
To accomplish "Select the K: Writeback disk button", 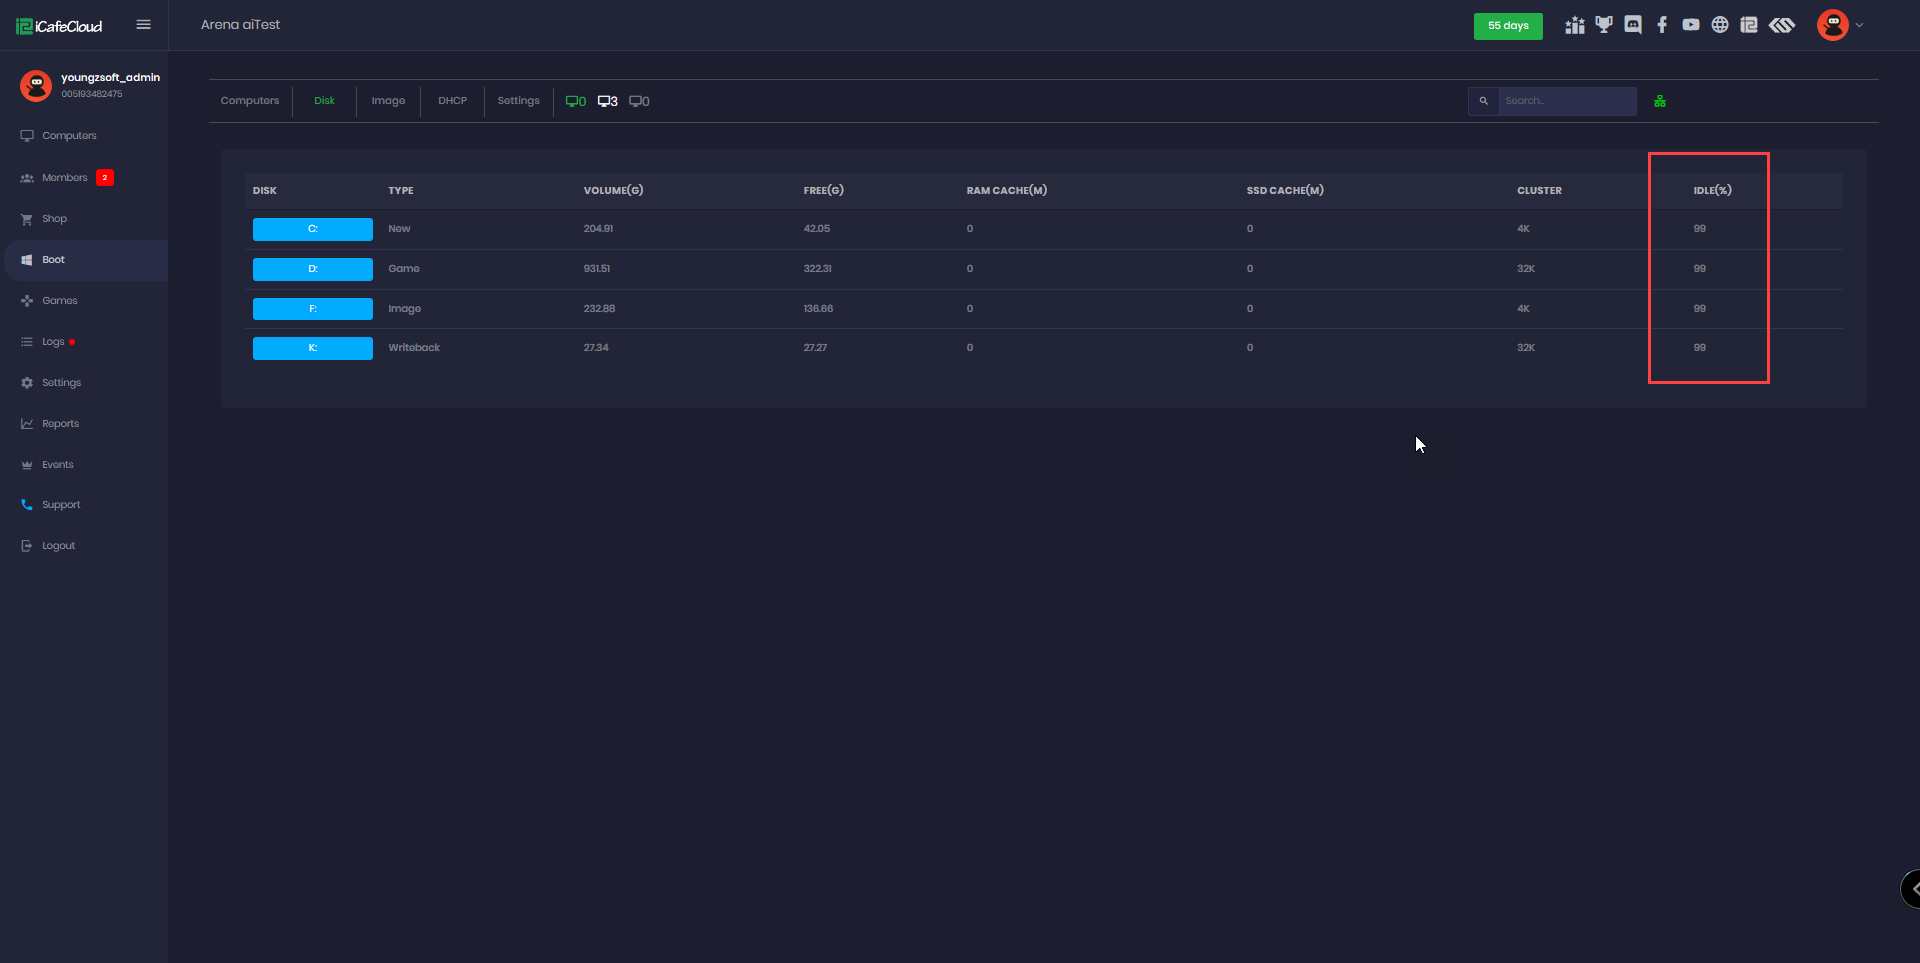I will point(312,348).
